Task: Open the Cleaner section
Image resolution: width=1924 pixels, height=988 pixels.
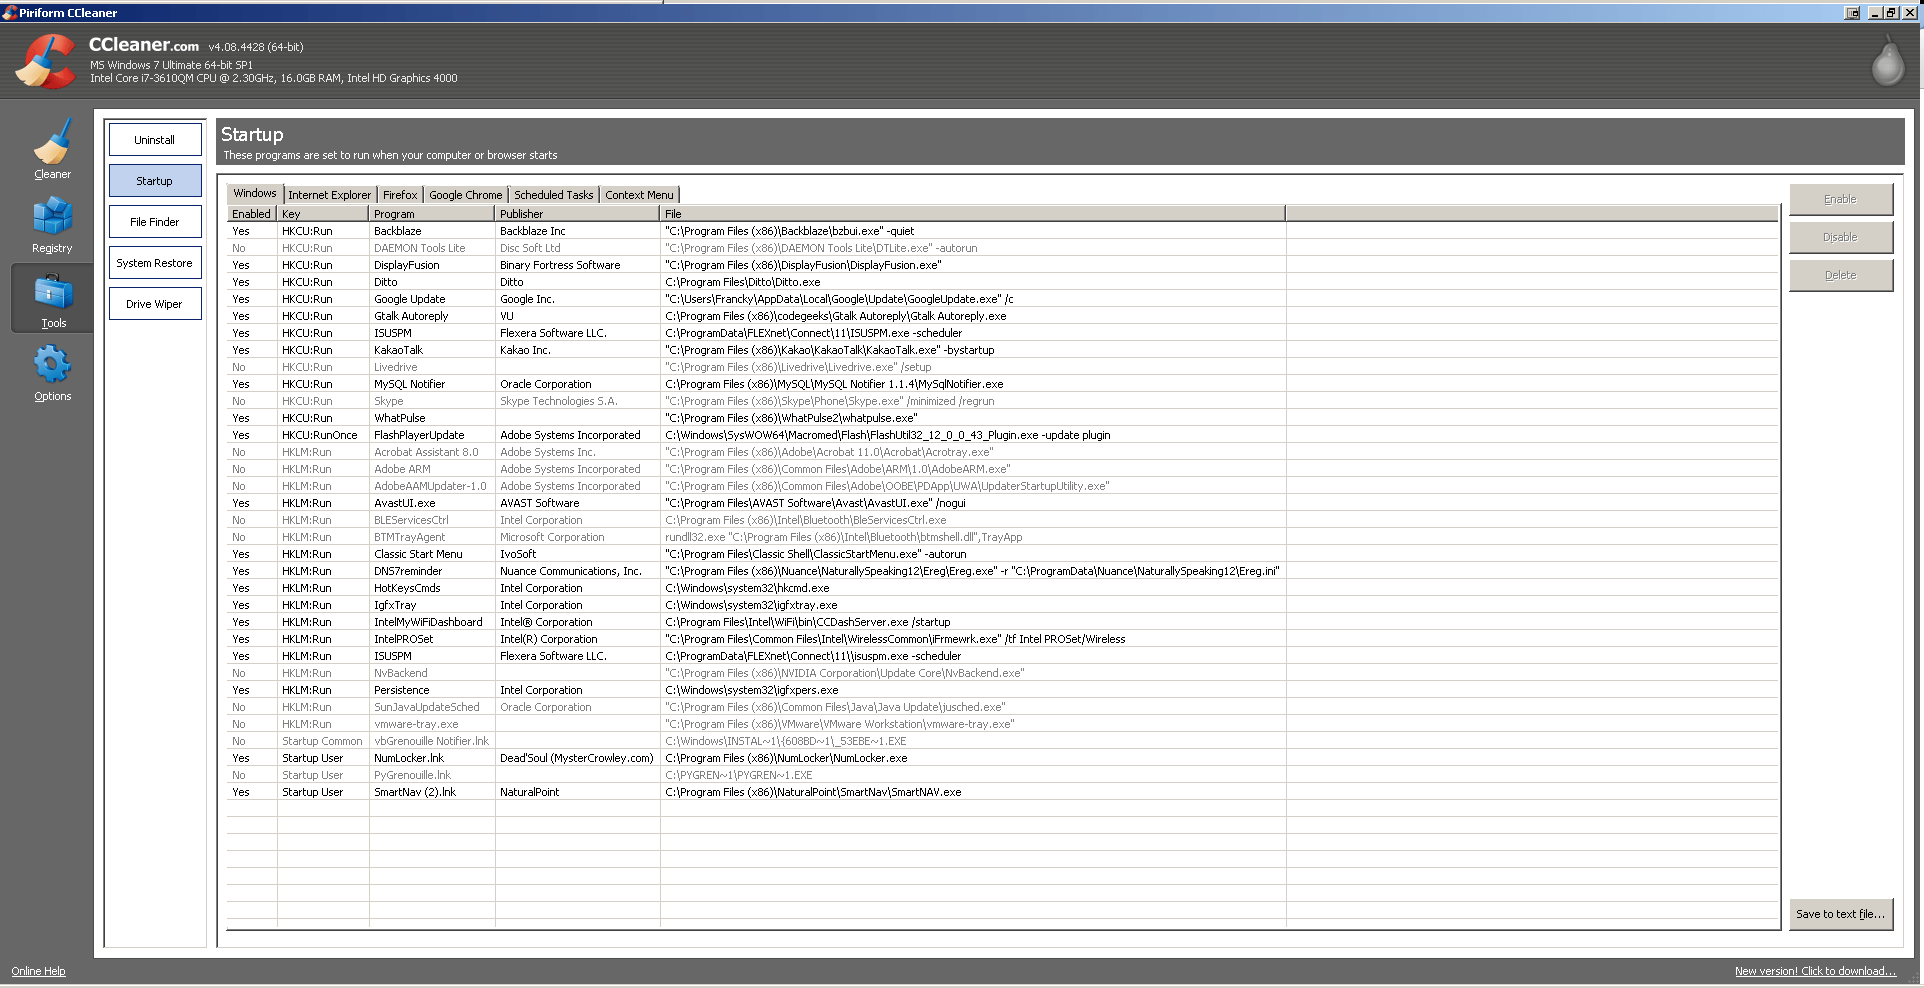Action: pyautogui.click(x=52, y=148)
